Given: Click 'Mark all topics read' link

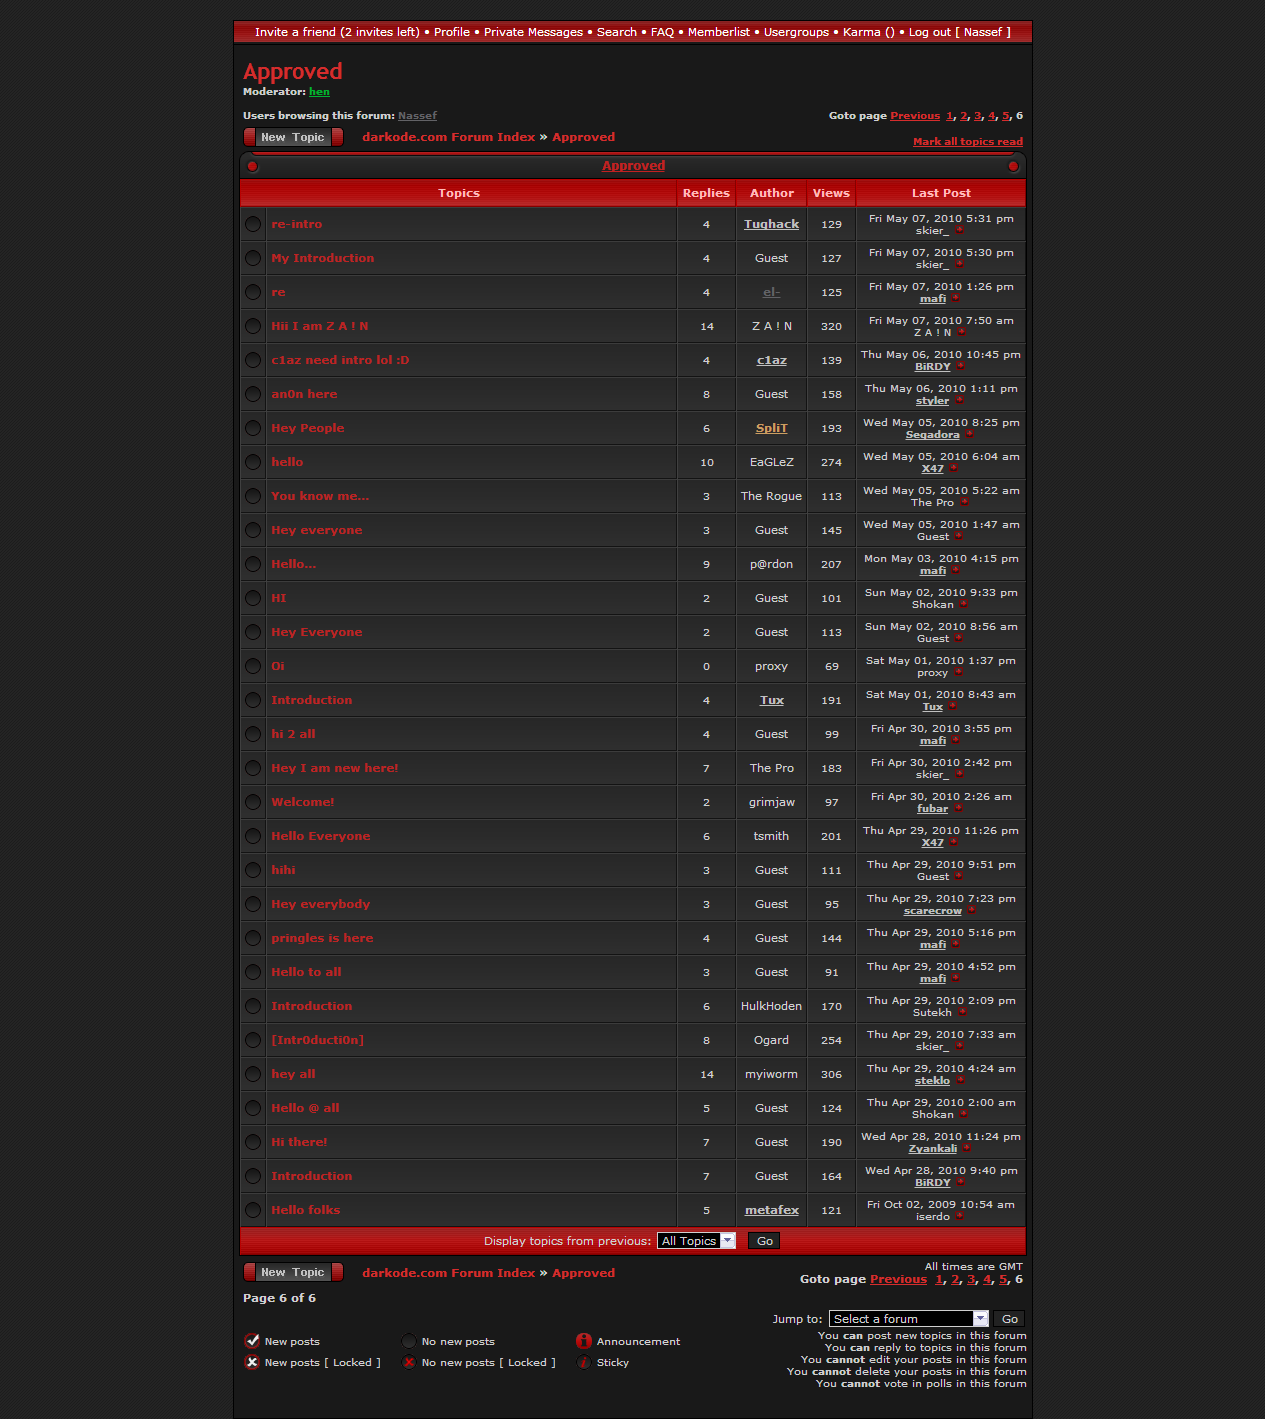Looking at the screenshot, I should pos(967,142).
